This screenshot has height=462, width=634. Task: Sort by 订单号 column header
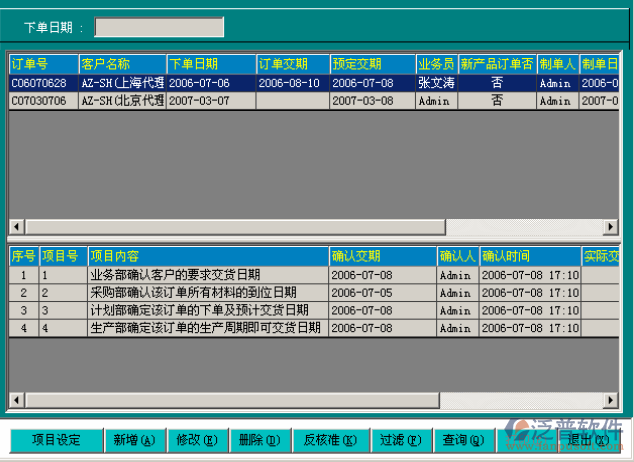(42, 65)
